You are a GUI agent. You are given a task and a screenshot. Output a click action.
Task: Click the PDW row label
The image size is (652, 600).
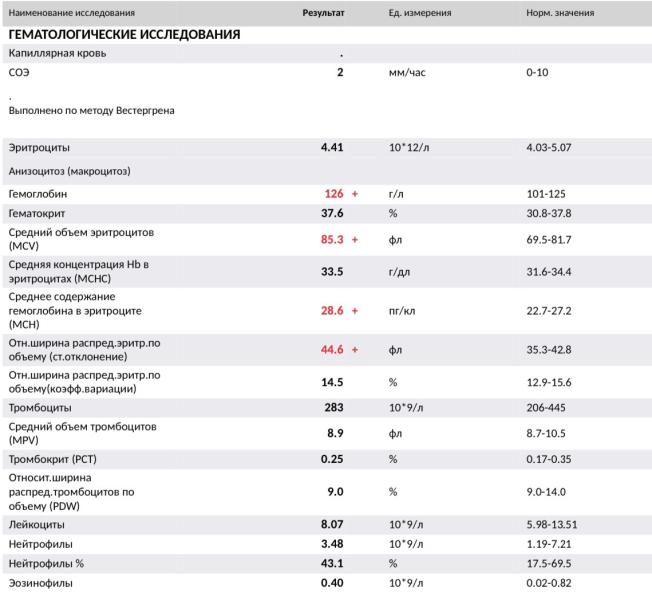coord(71,492)
